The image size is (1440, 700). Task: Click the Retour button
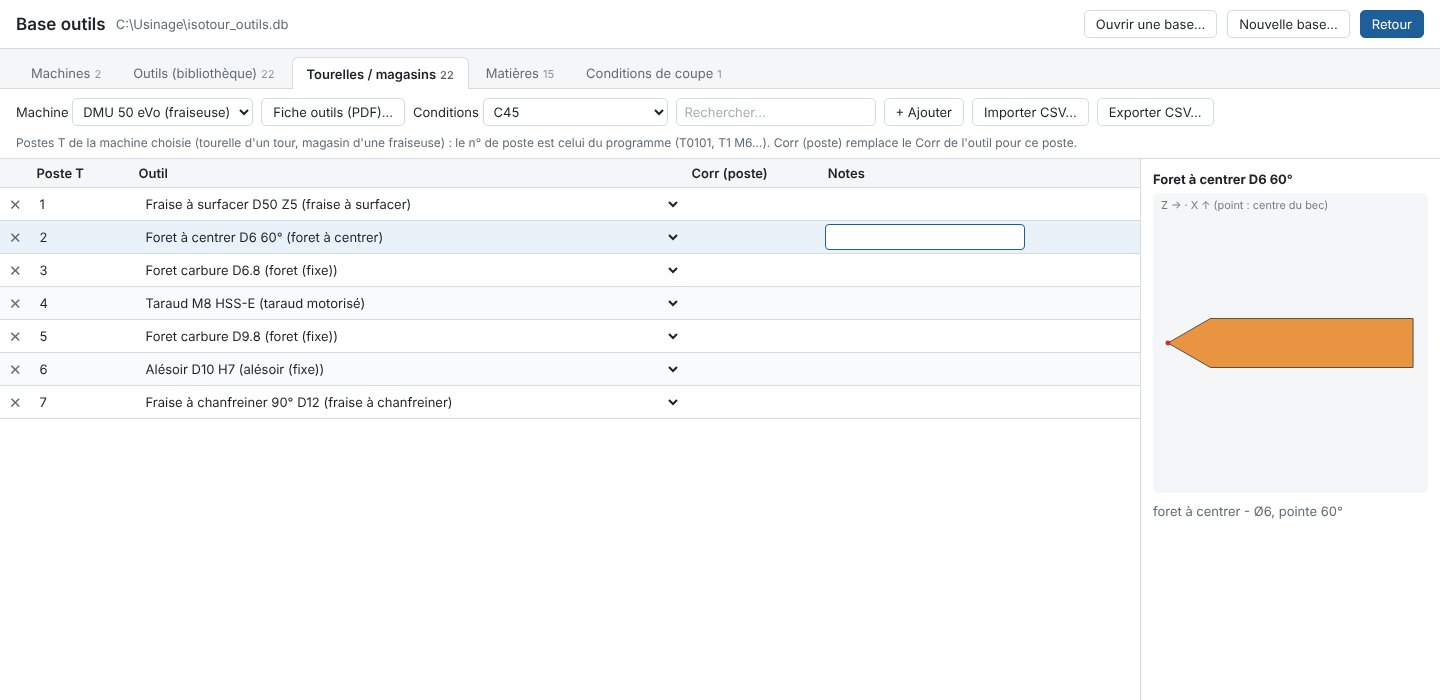1392,24
